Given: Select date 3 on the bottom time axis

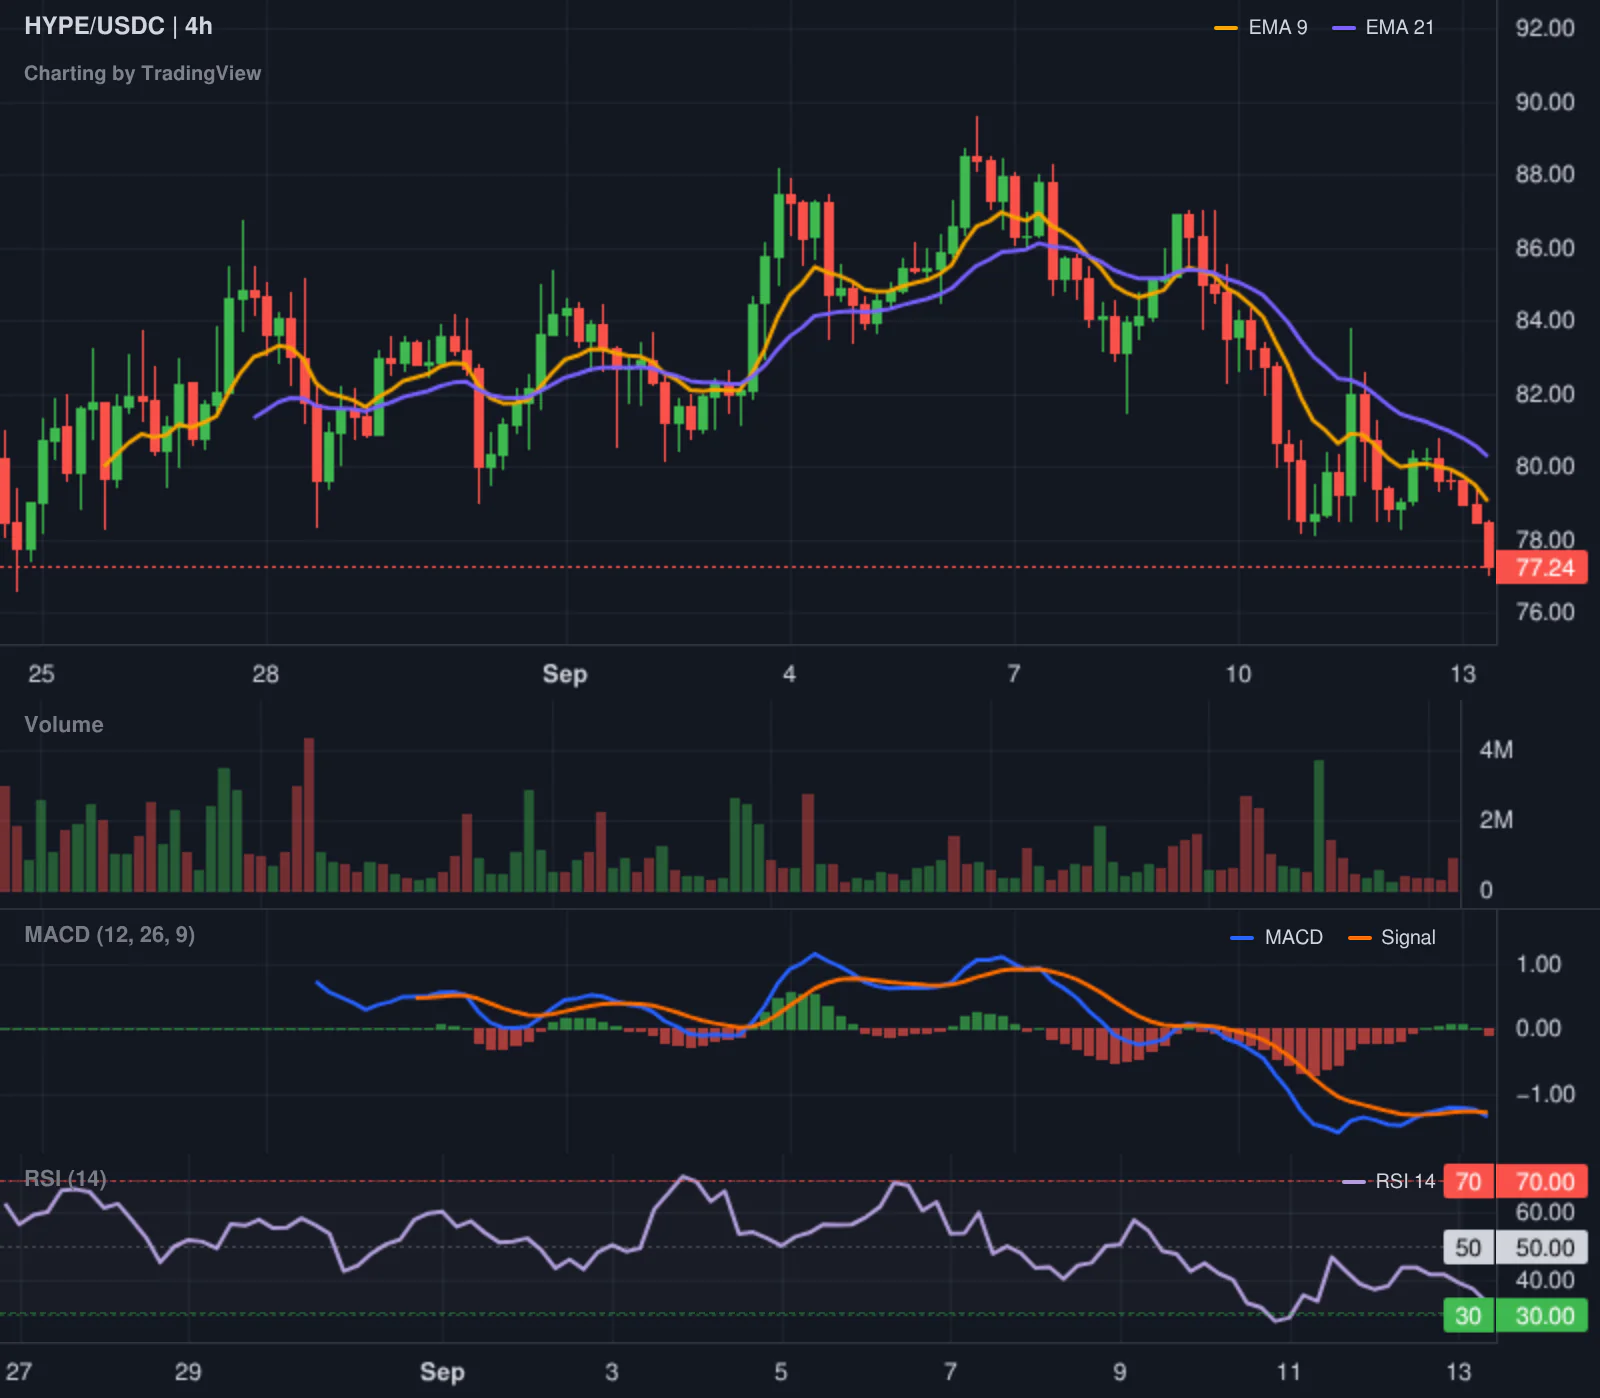Looking at the screenshot, I should pos(611,1372).
